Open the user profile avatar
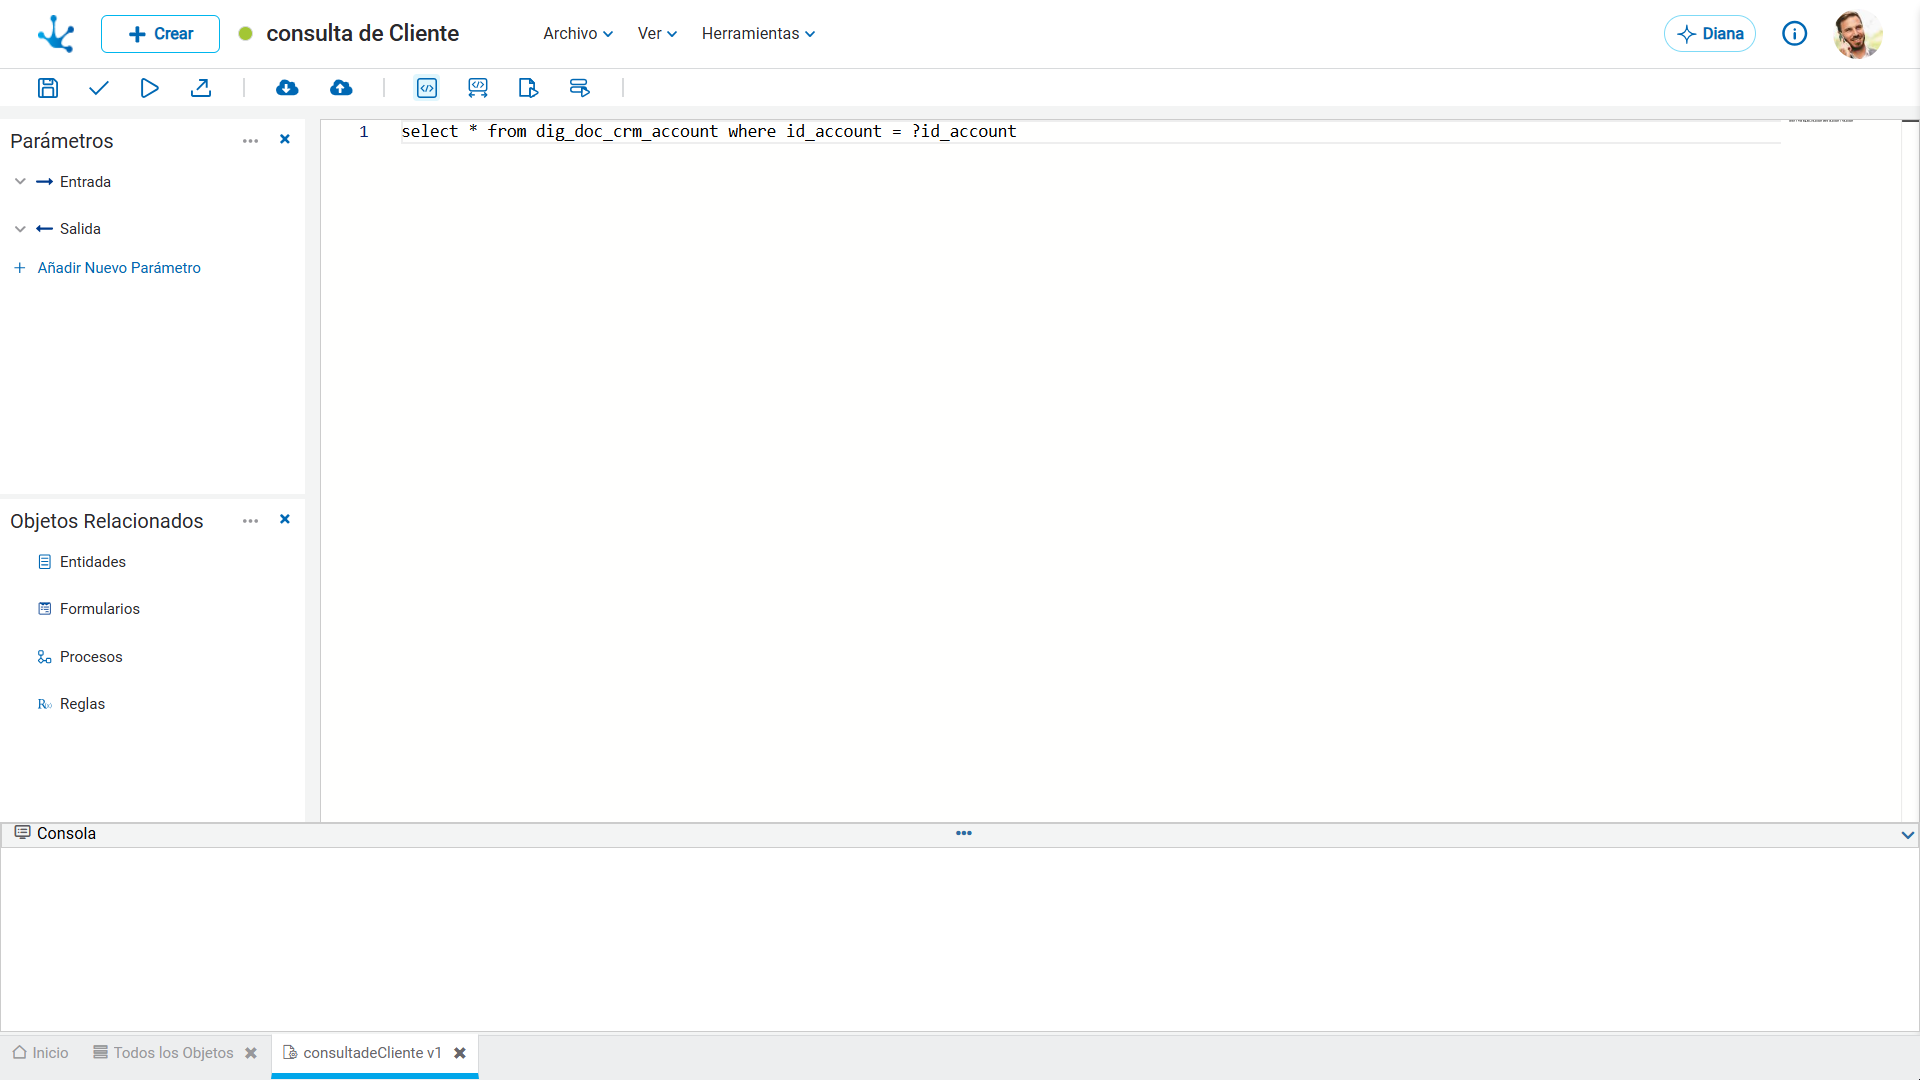Viewport: 1920px width, 1080px height. tap(1858, 34)
